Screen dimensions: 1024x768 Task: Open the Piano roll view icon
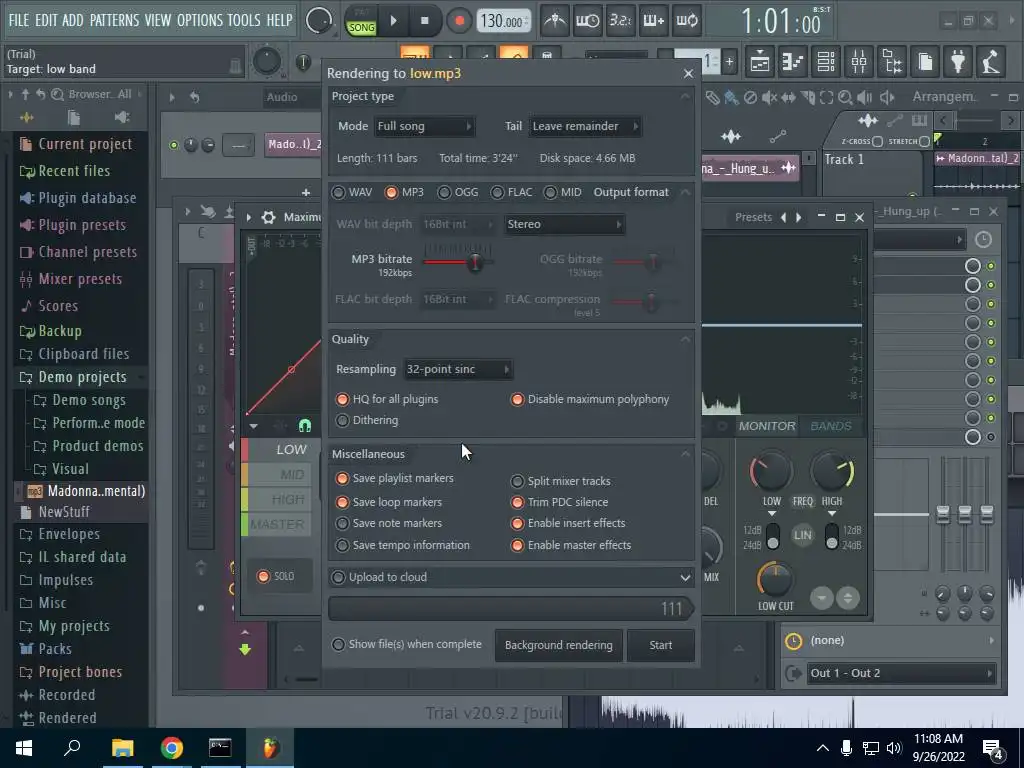click(792, 62)
